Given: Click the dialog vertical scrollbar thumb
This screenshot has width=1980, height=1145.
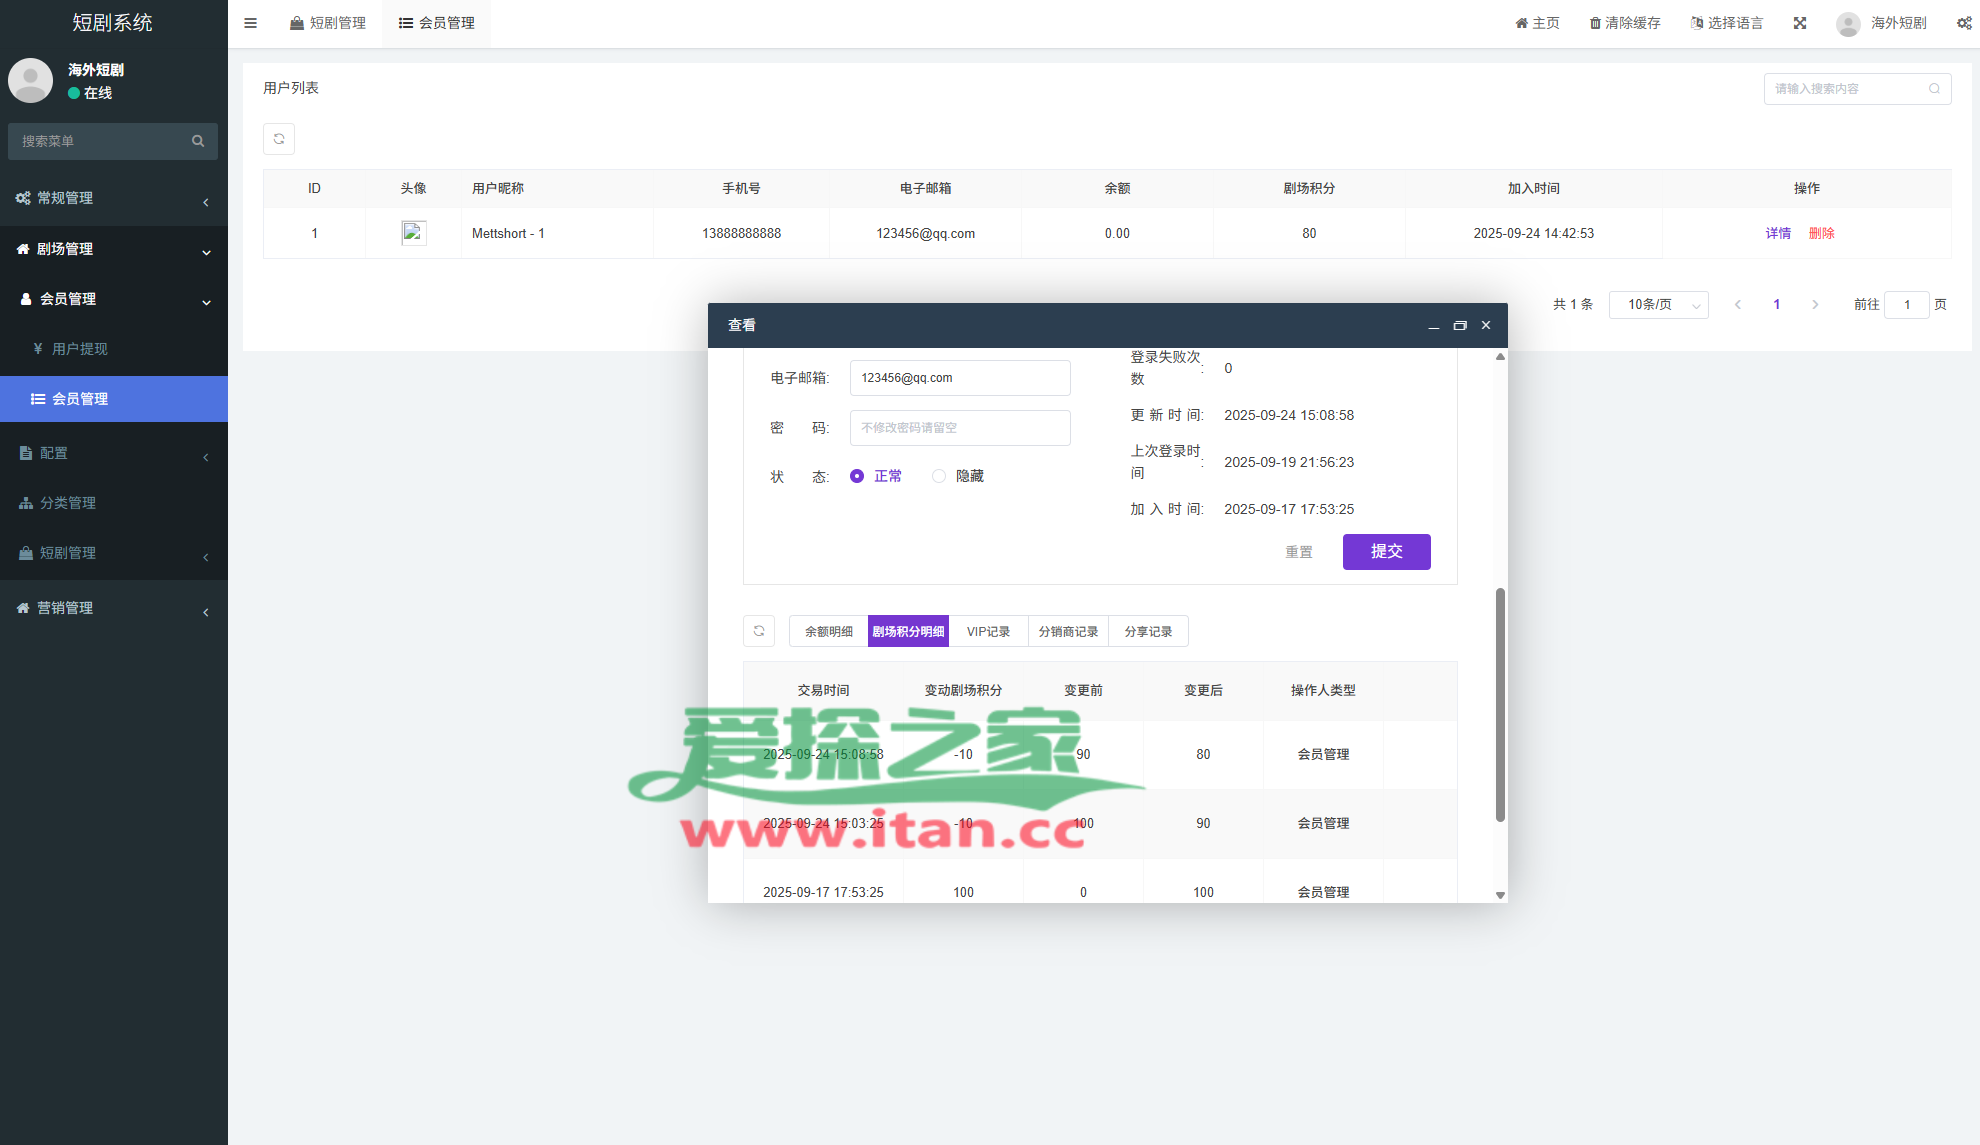Looking at the screenshot, I should [1500, 705].
